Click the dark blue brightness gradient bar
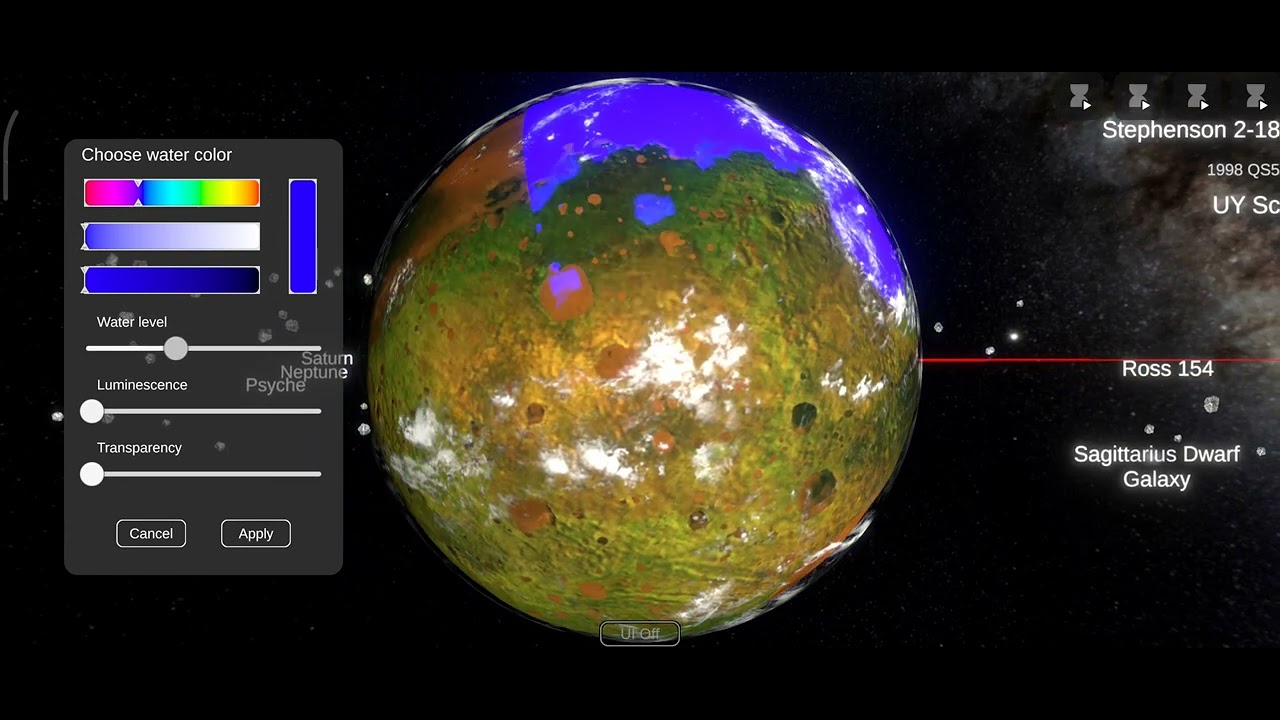Viewport: 1280px width, 720px height. [172, 280]
